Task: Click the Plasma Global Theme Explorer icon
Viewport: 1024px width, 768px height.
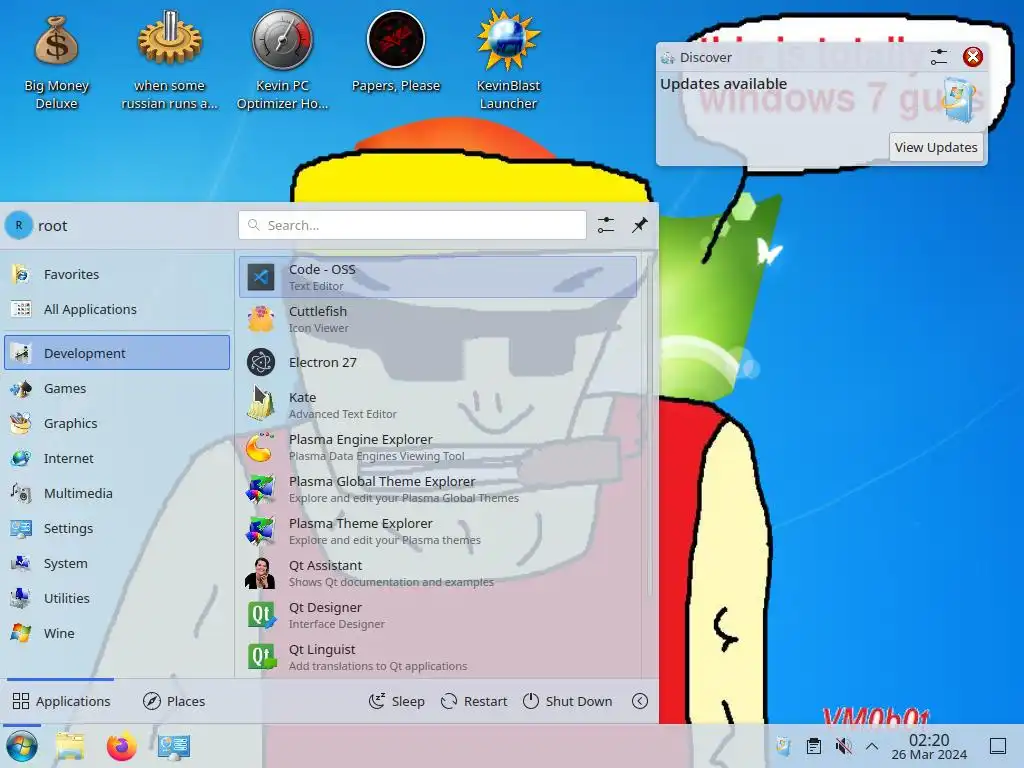Action: pos(261,489)
